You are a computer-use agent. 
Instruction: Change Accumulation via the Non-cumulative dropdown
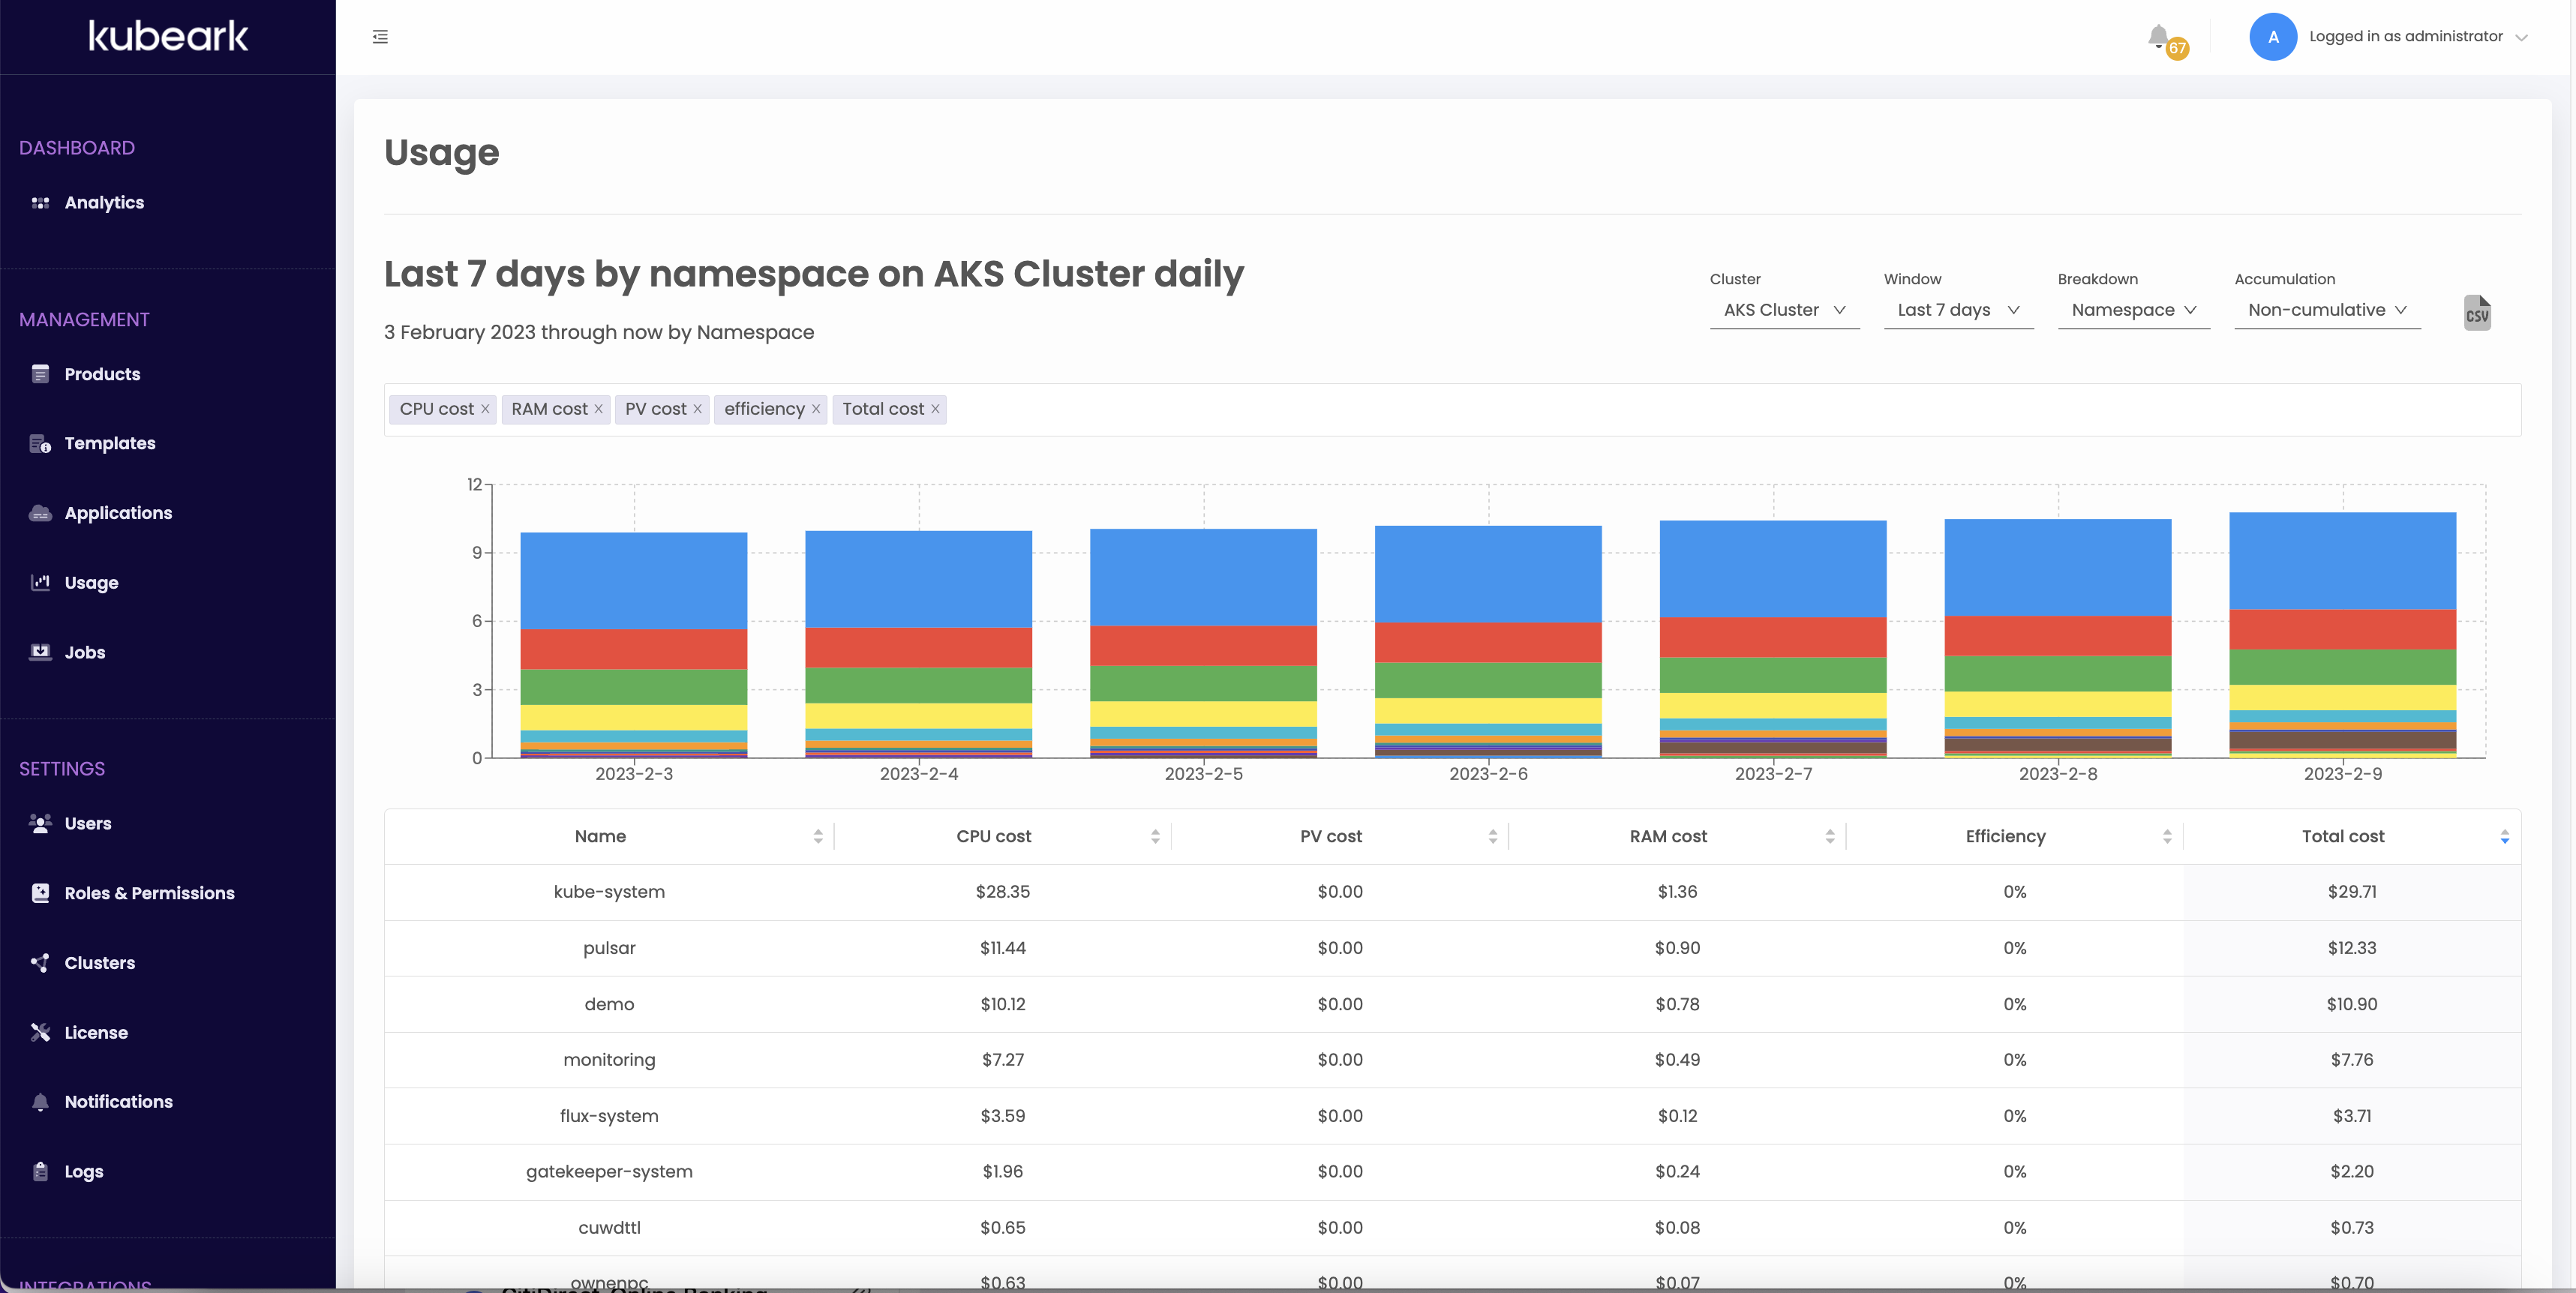pyautogui.click(x=2326, y=310)
